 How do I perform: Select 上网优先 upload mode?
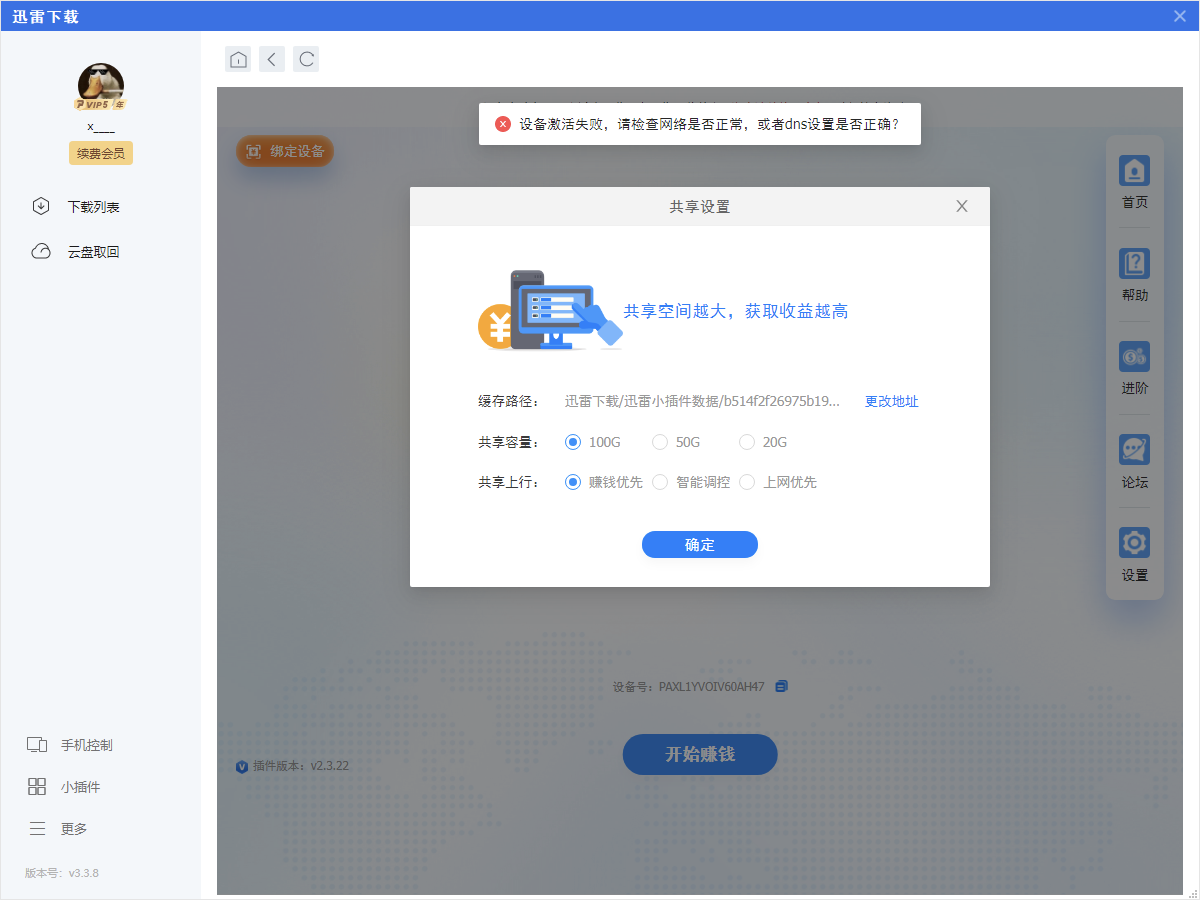pos(778,482)
